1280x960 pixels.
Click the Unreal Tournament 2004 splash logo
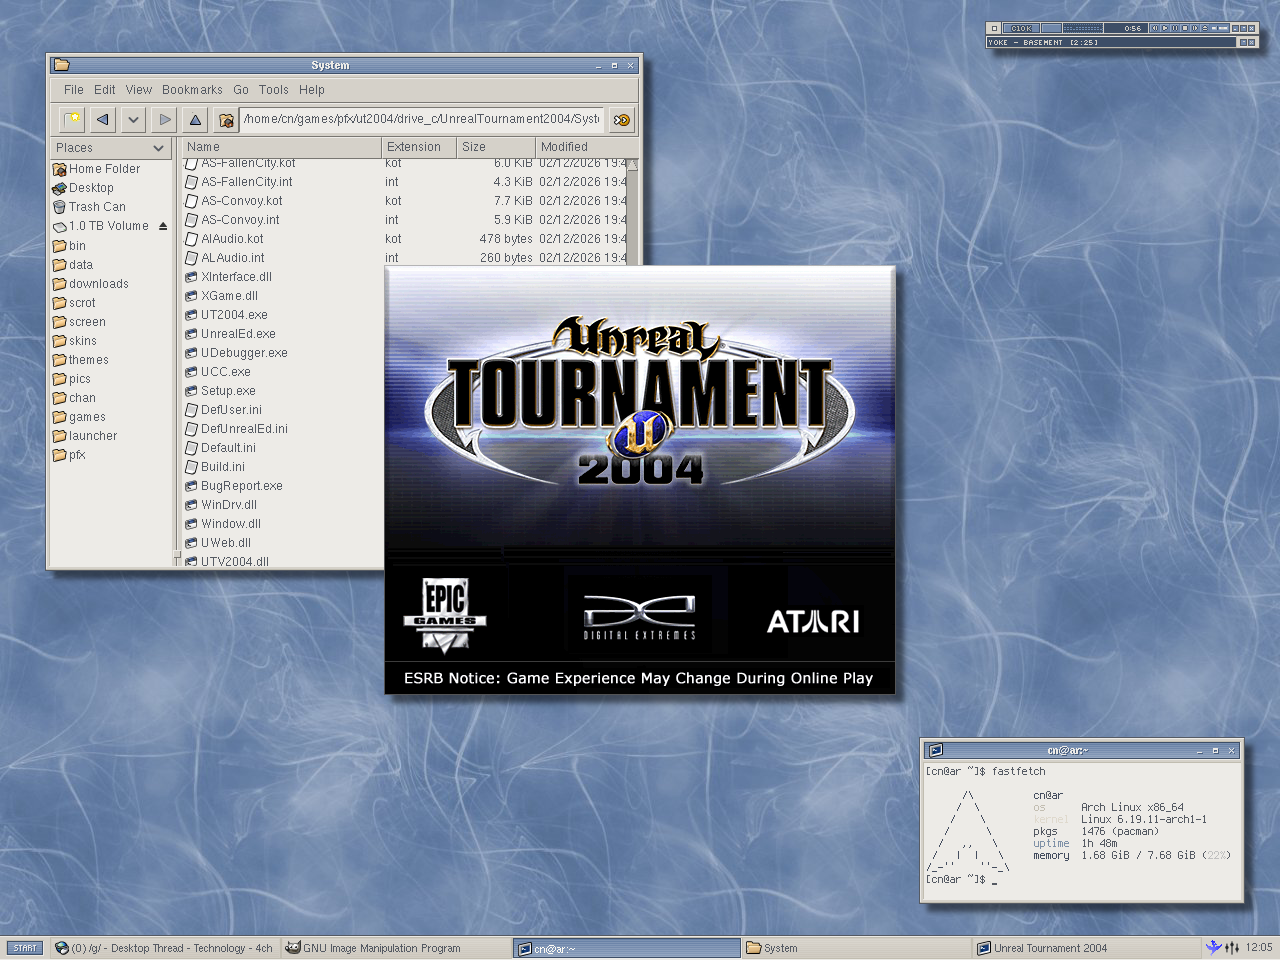point(640,402)
